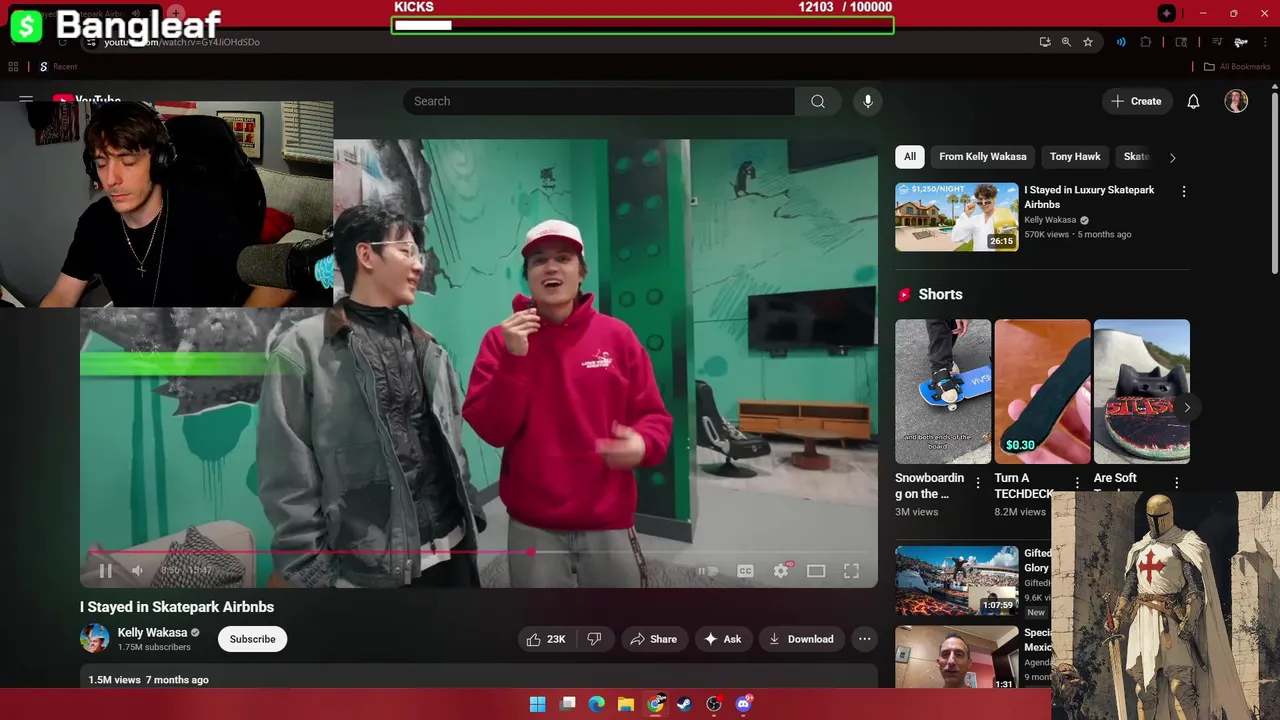The image size is (1280, 720).
Task: Open the Create menu button
Action: [1137, 101]
